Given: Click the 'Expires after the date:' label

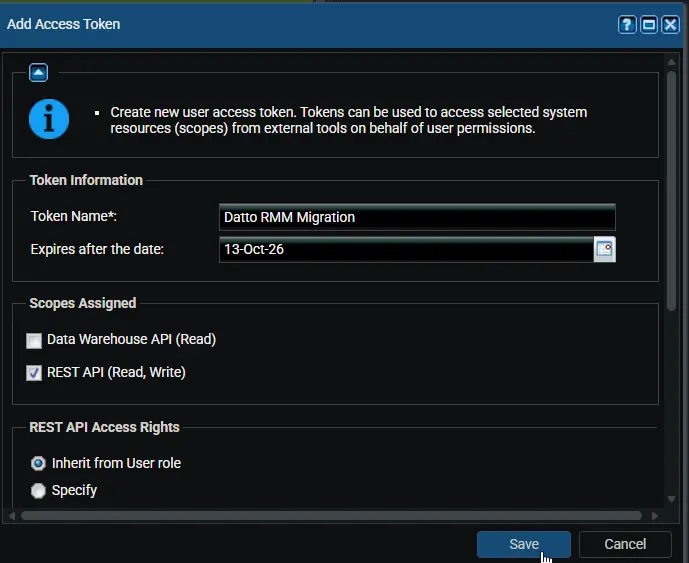Looking at the screenshot, I should pyautogui.click(x=97, y=249).
